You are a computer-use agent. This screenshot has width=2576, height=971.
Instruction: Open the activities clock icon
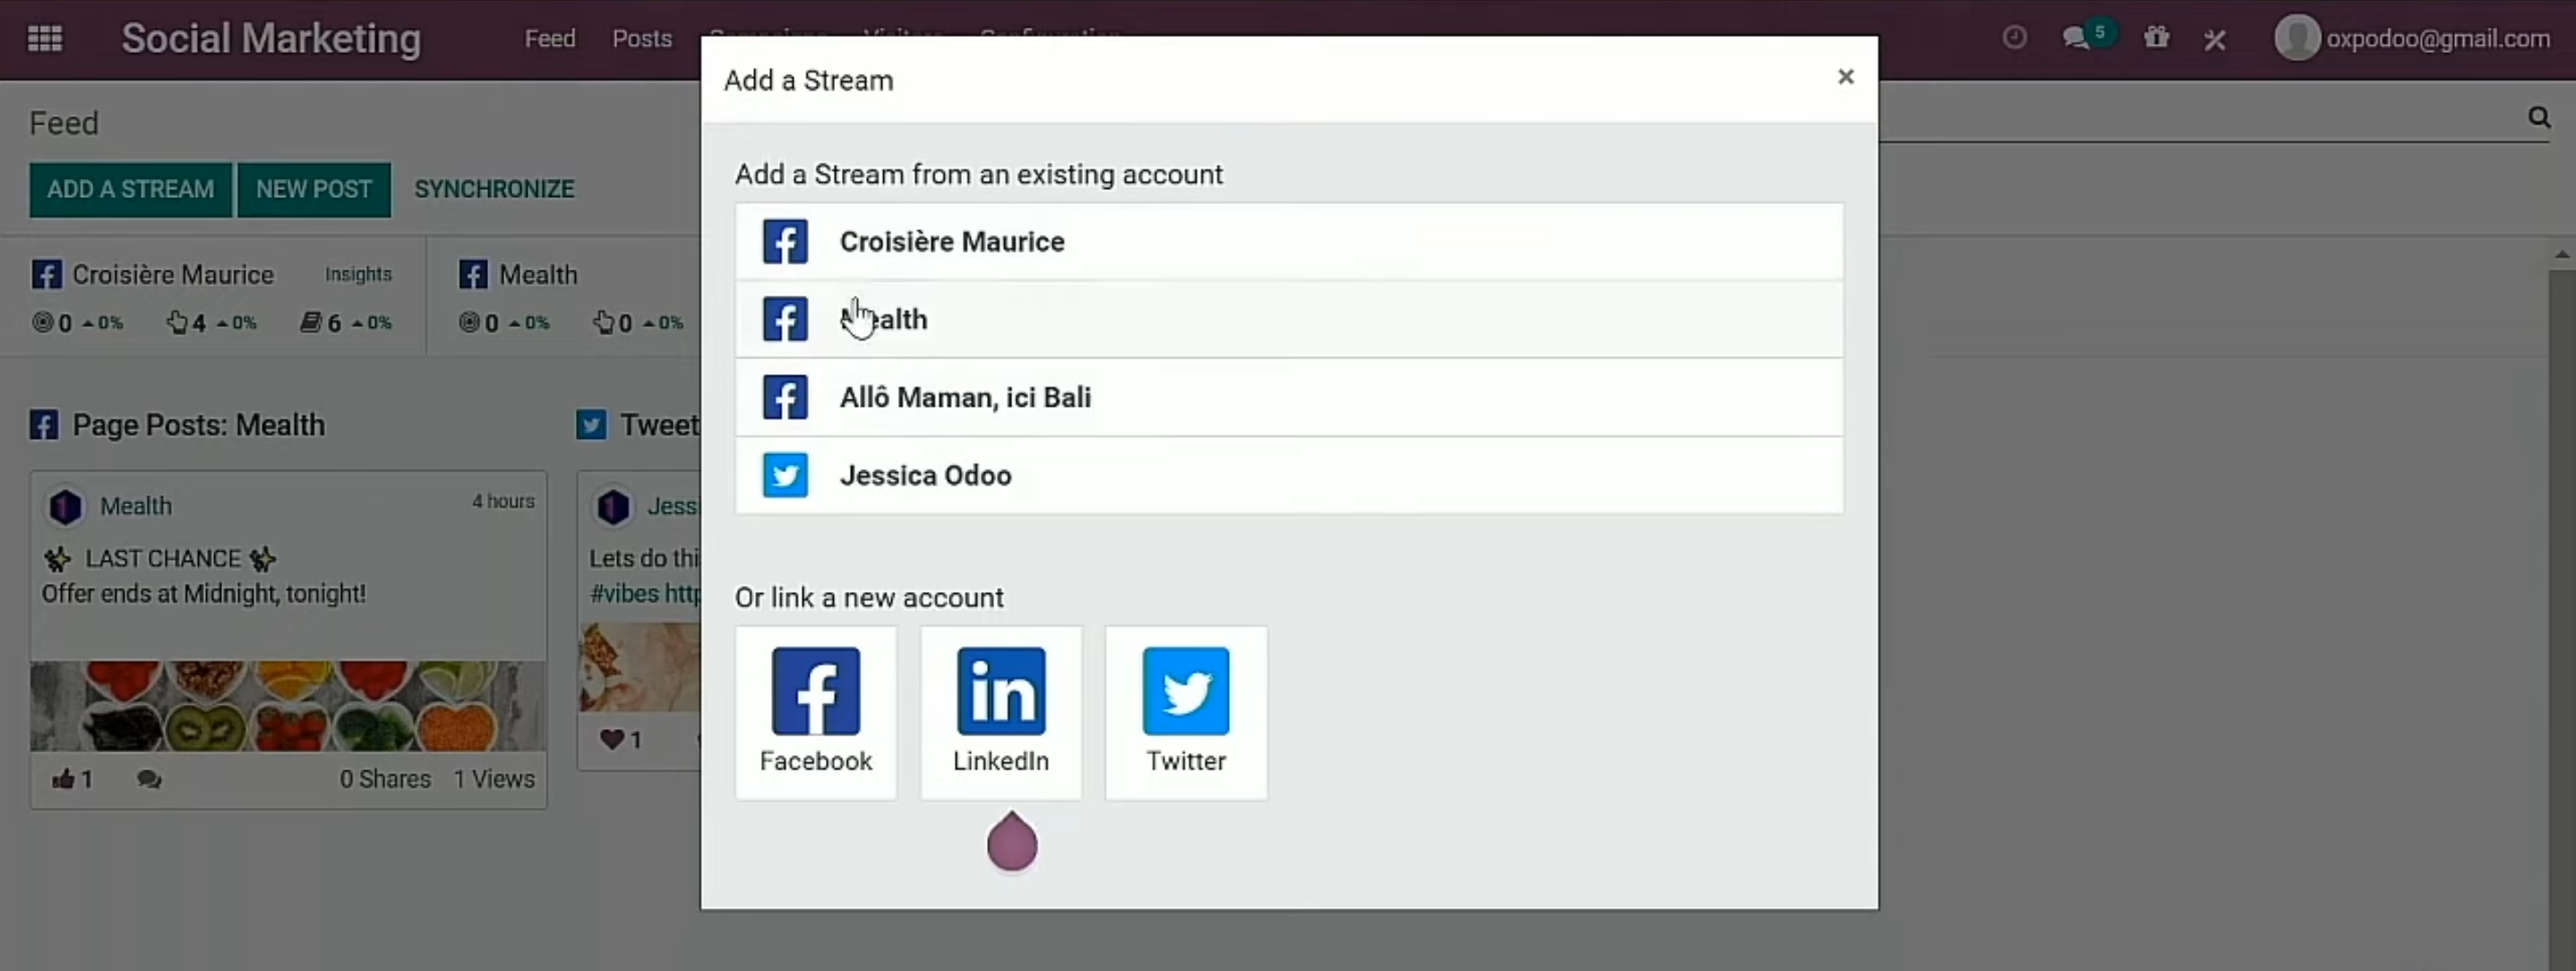(x=2014, y=38)
